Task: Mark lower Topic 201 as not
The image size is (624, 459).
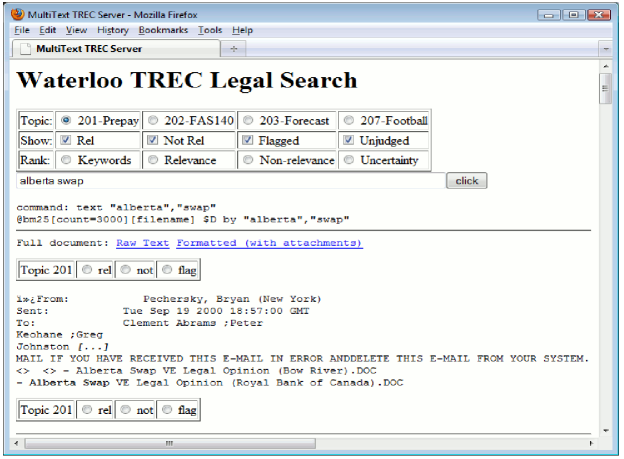Action: [x=126, y=409]
